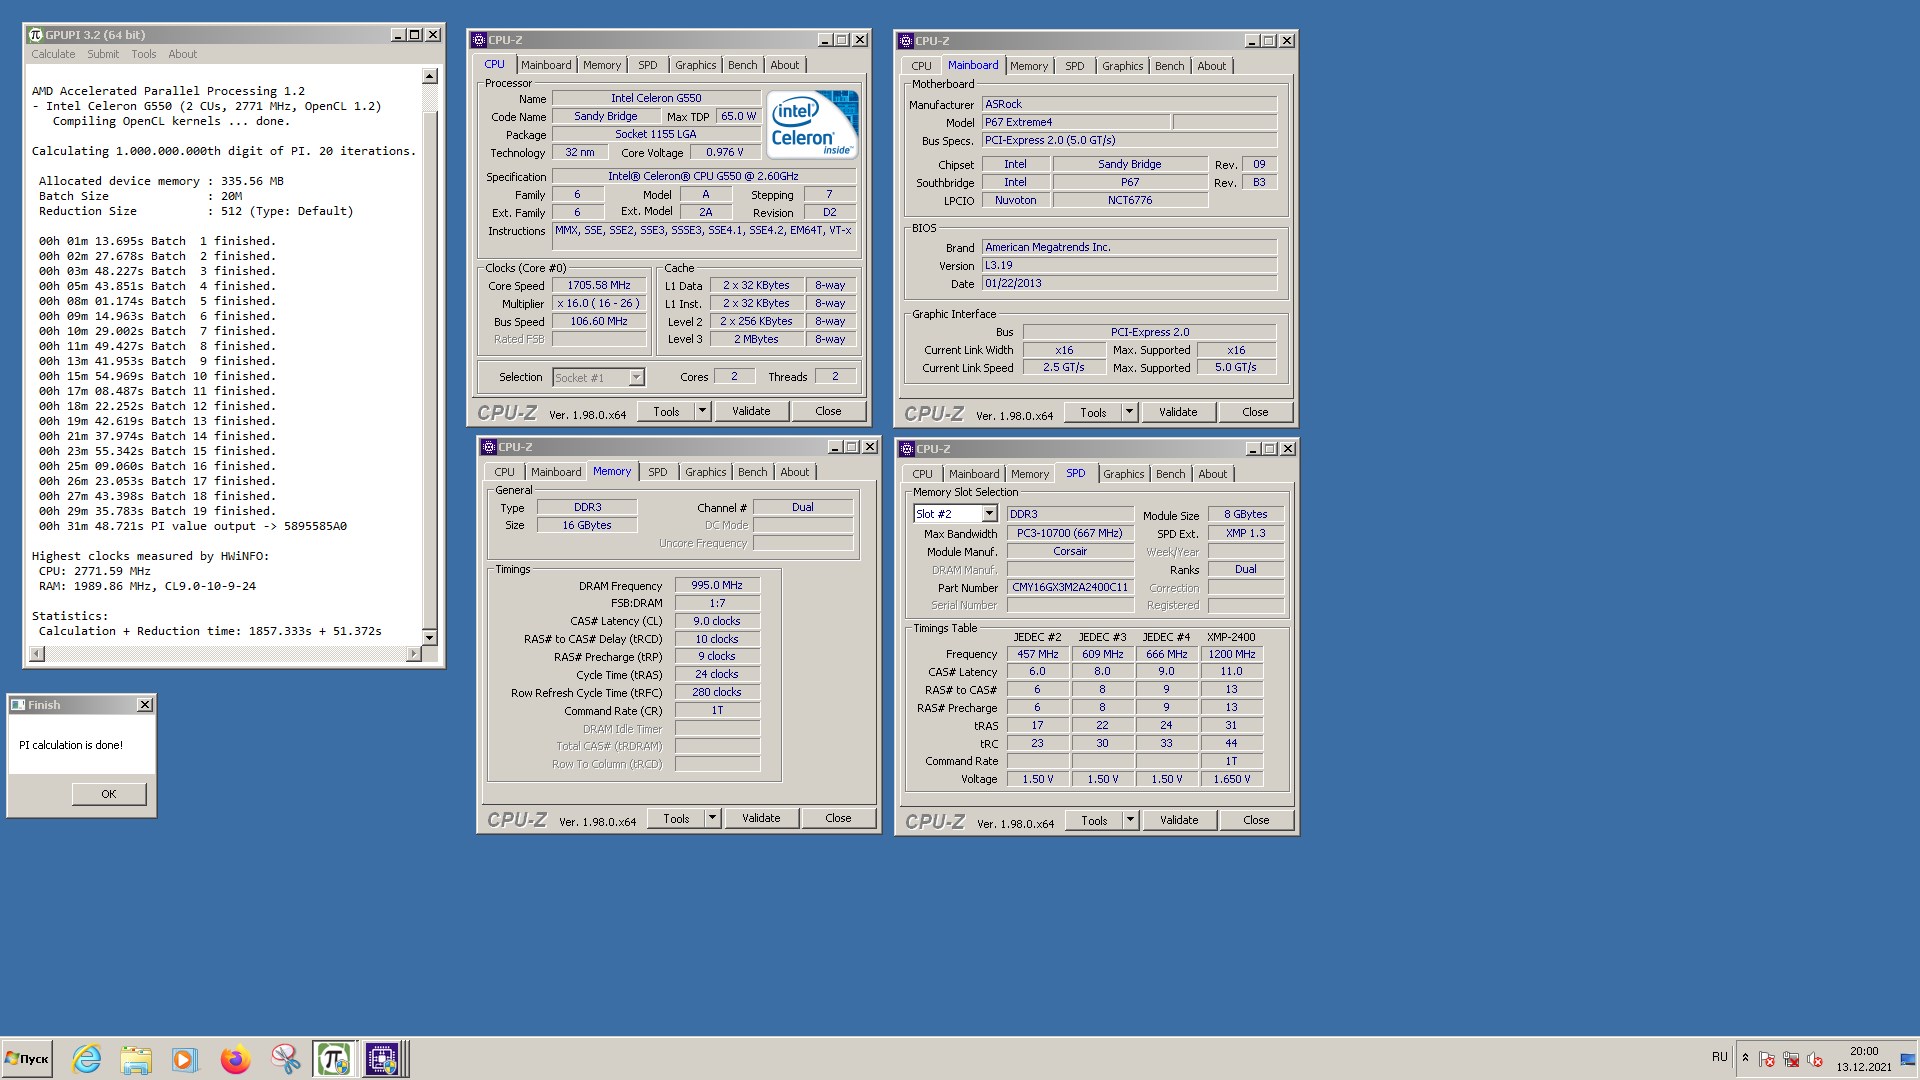This screenshot has height=1080, width=1920.
Task: Open the Slot #2 memory slot dropdown
Action: (x=989, y=514)
